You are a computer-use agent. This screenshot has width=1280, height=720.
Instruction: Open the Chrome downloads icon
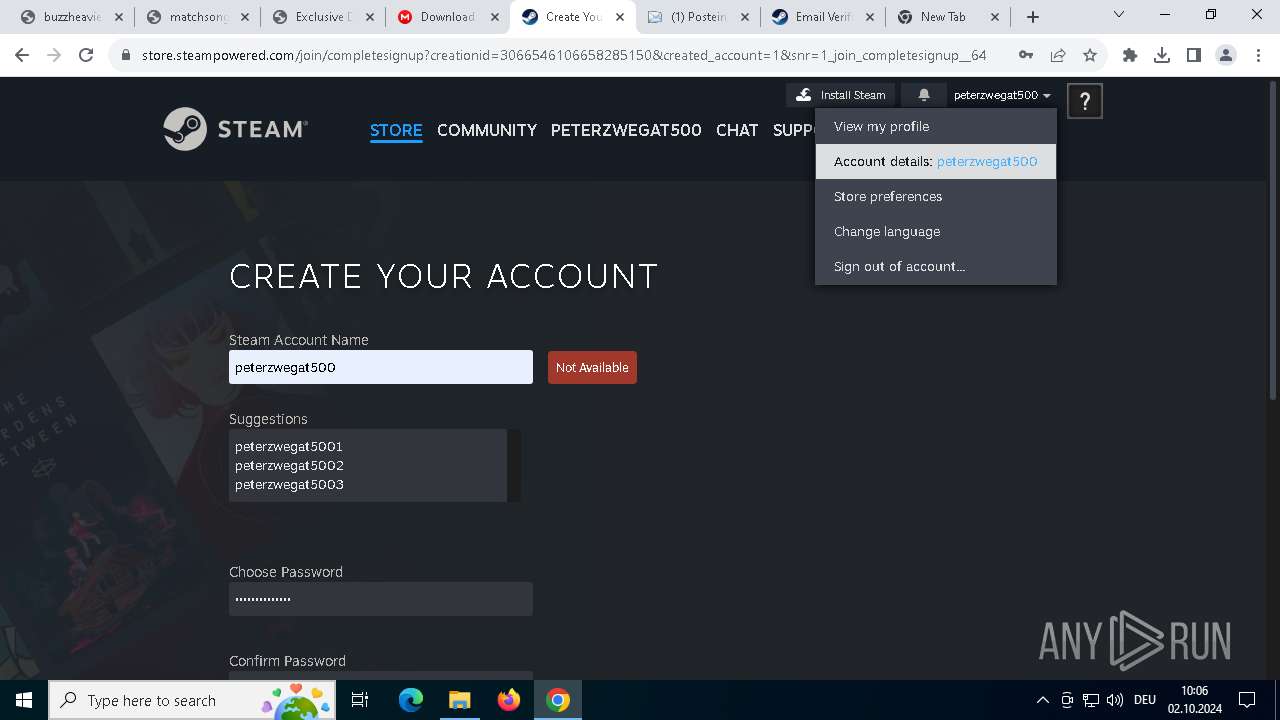pyautogui.click(x=1162, y=55)
